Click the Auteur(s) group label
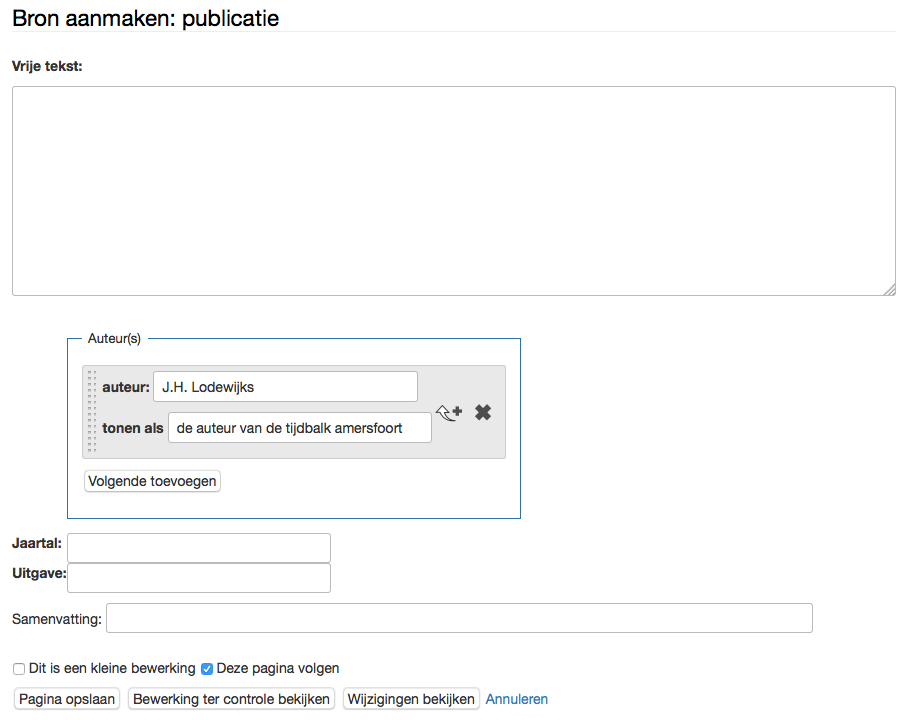The height and width of the screenshot is (720, 918). point(113,338)
